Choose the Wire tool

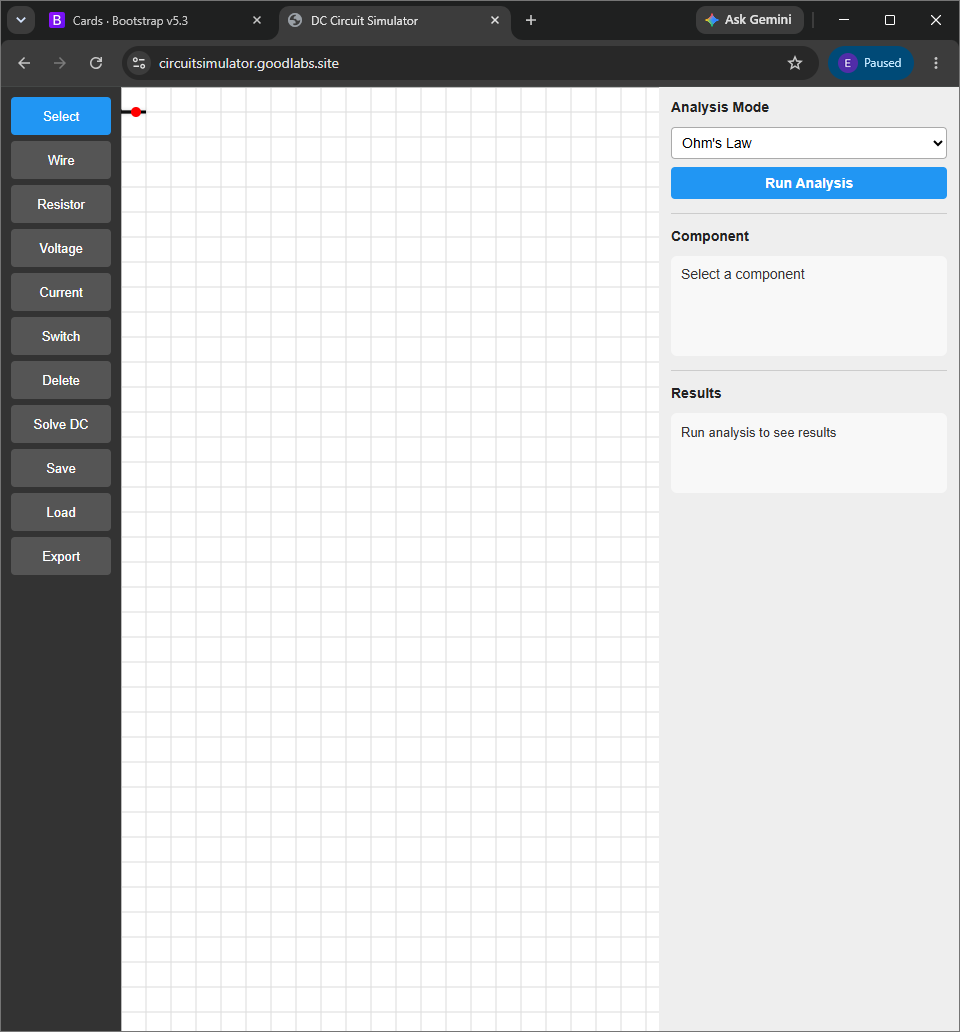[61, 160]
